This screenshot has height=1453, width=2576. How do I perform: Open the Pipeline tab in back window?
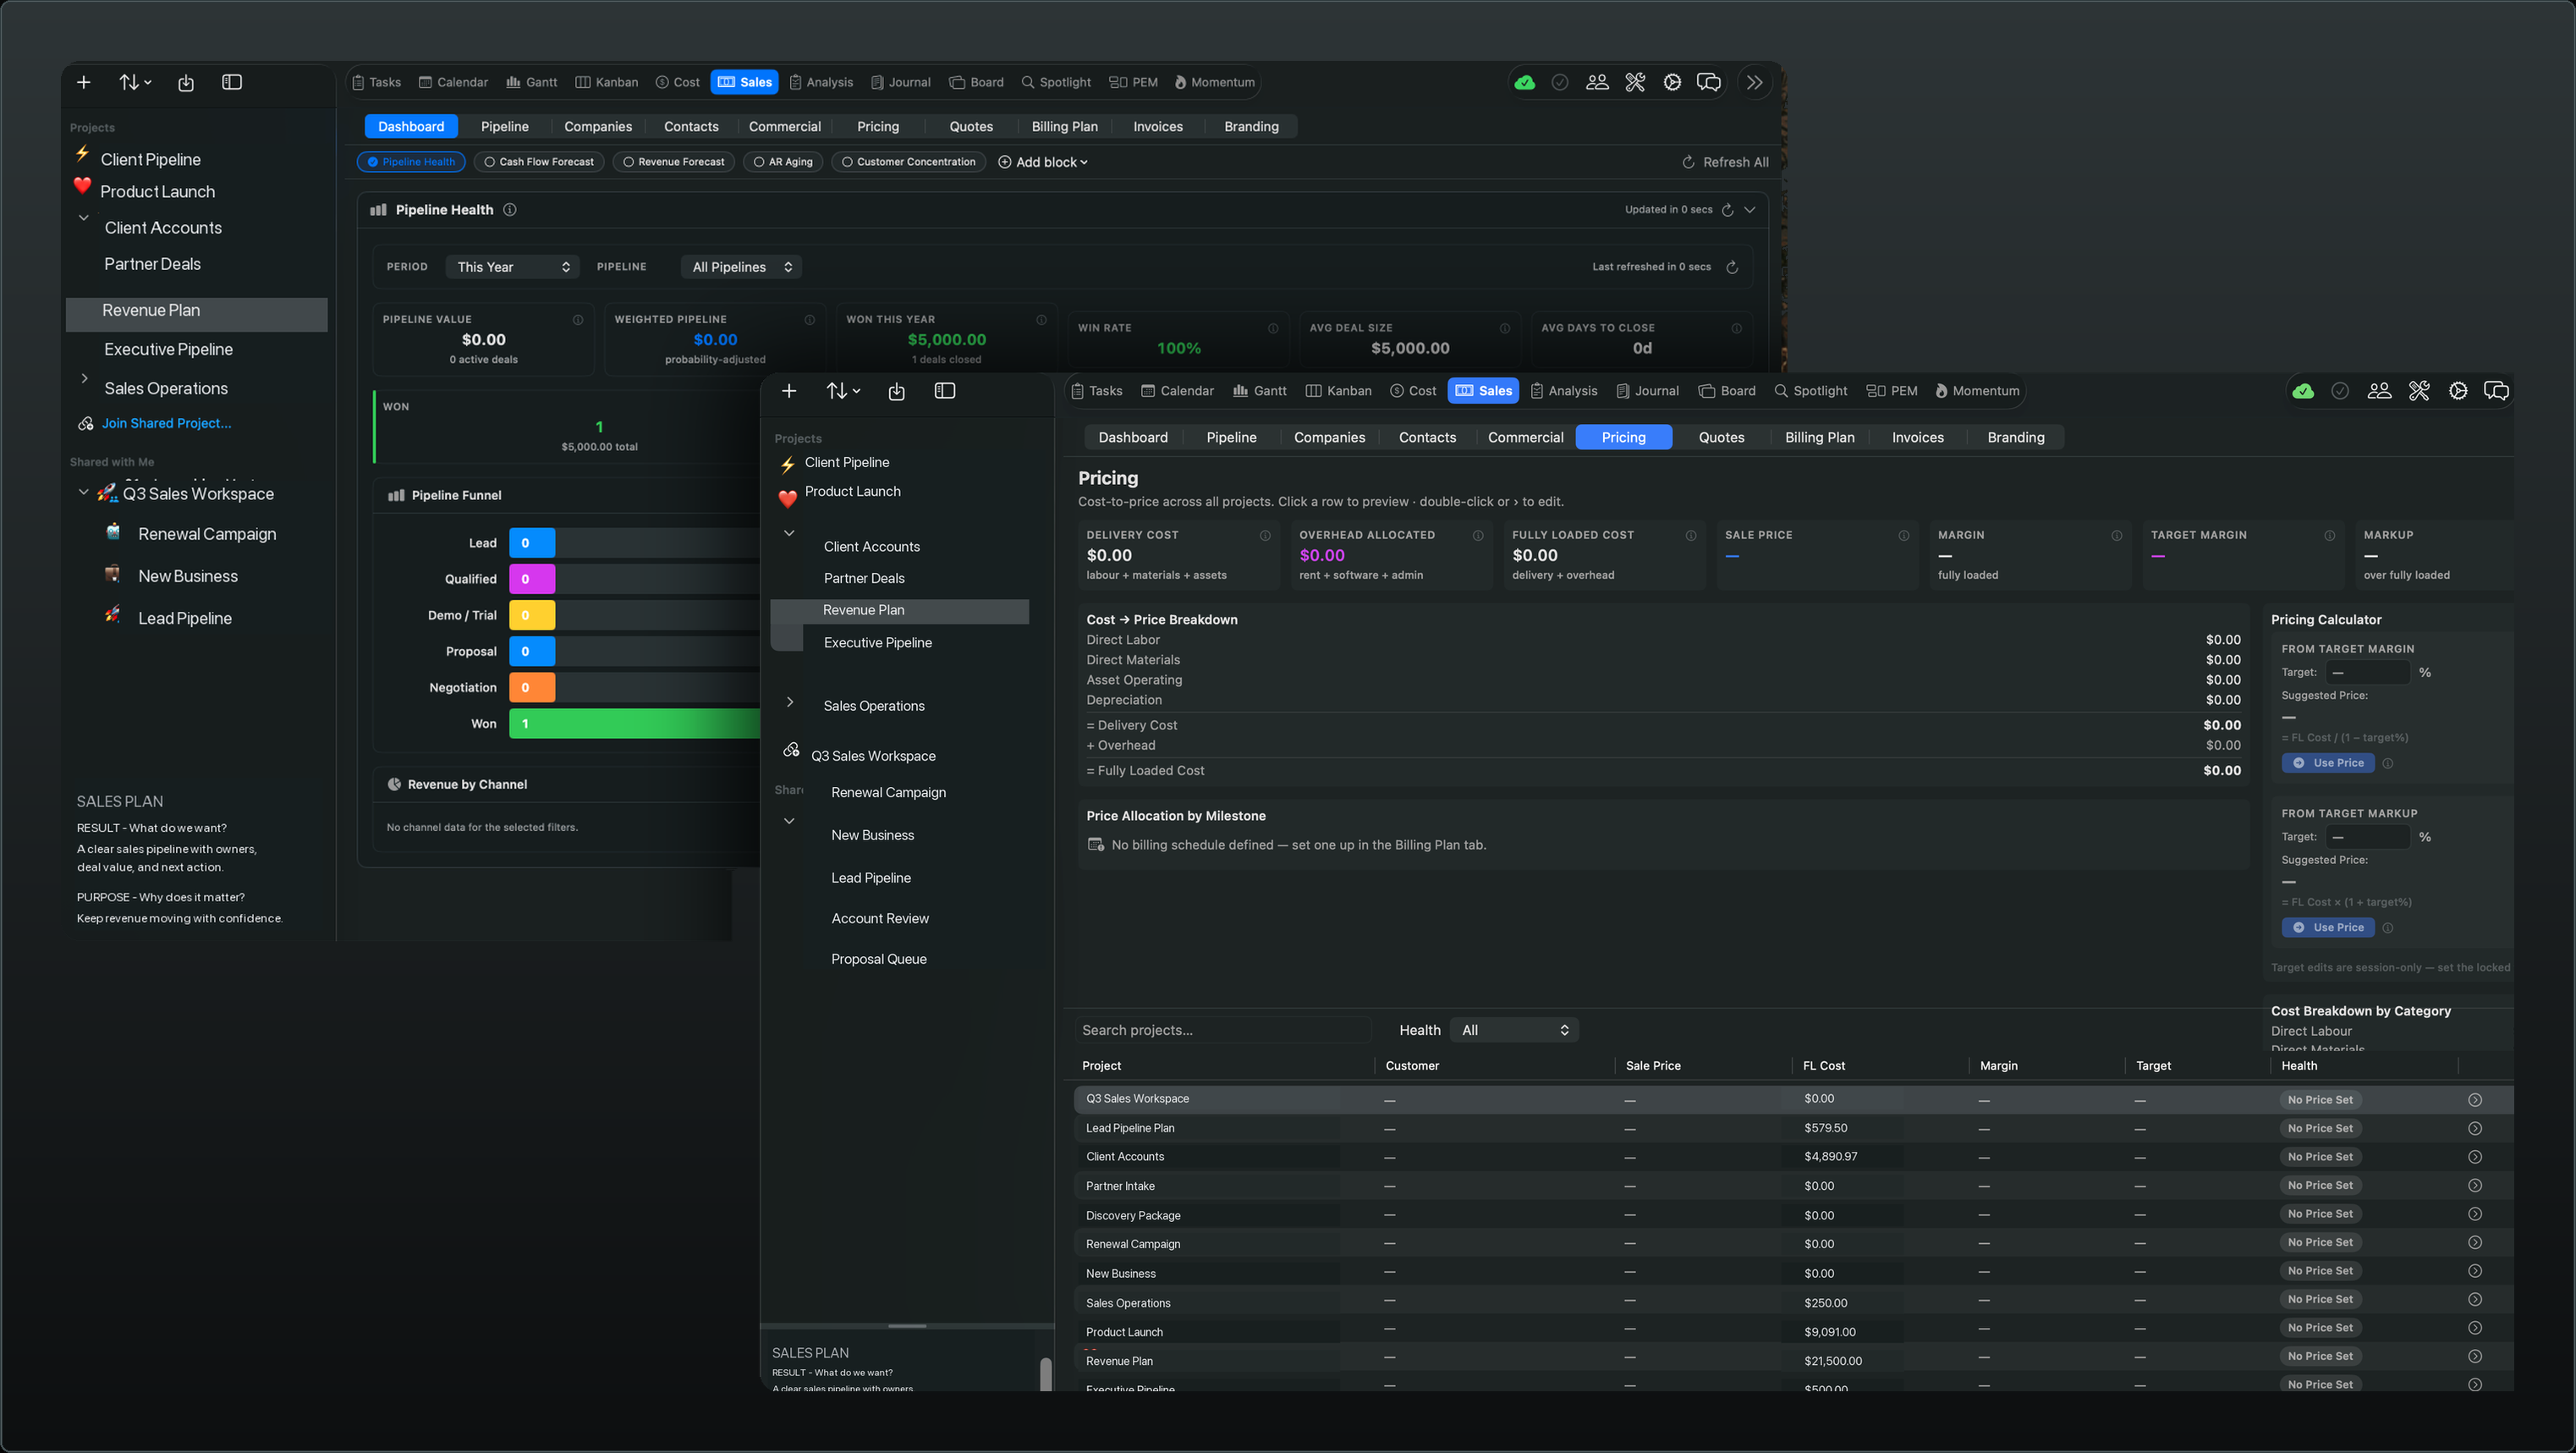(x=505, y=126)
